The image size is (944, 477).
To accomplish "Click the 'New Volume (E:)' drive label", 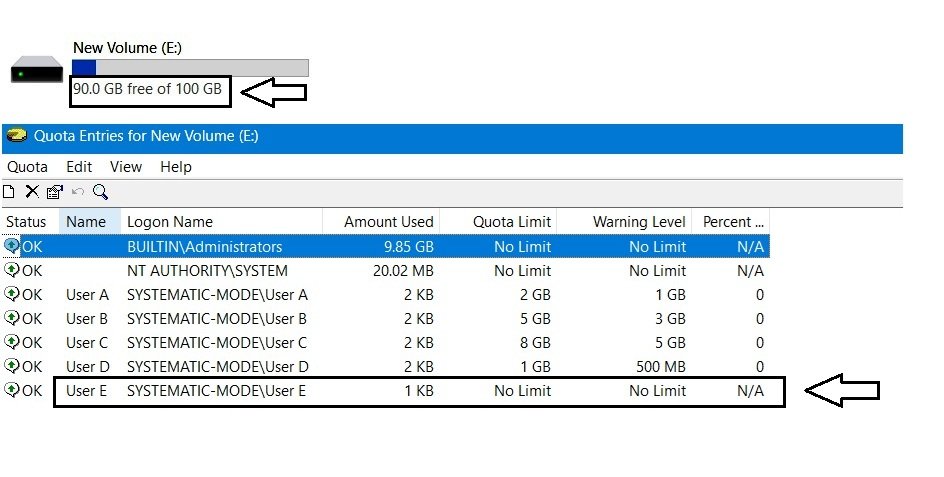I will point(128,48).
